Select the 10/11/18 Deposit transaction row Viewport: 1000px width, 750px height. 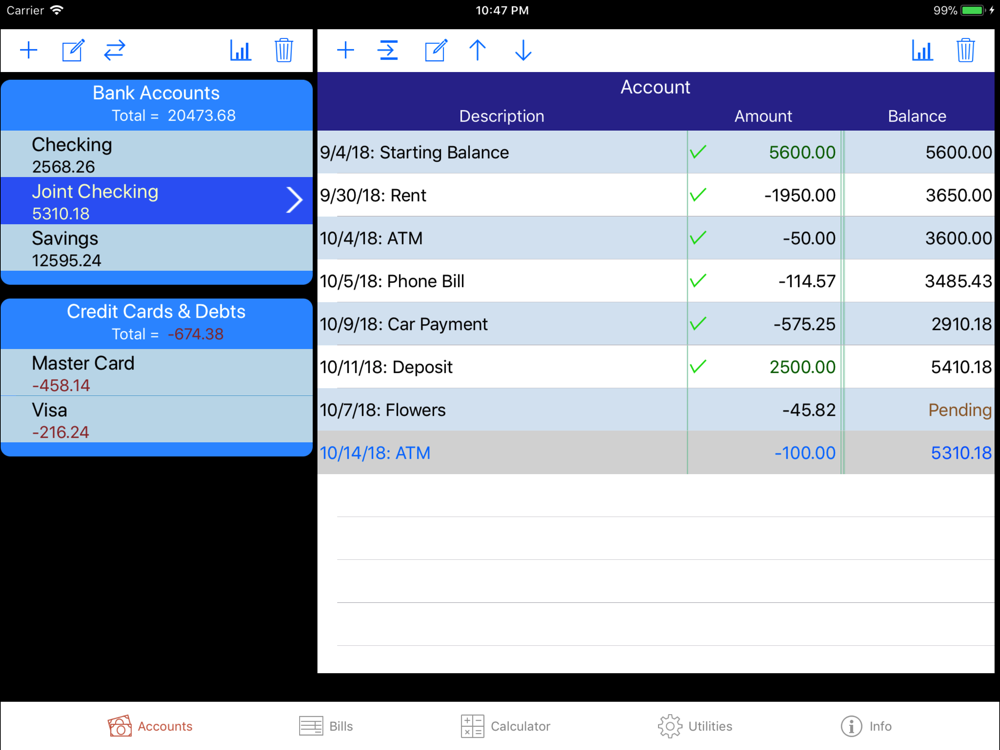click(500, 367)
